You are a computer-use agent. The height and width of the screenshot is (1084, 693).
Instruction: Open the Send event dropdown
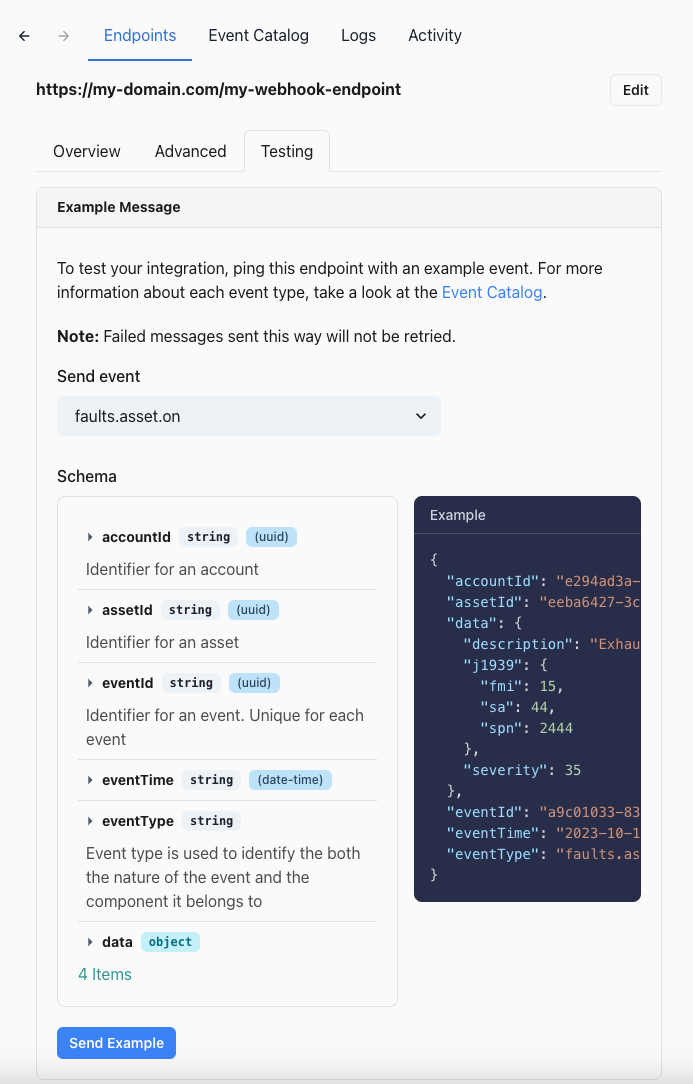[249, 416]
